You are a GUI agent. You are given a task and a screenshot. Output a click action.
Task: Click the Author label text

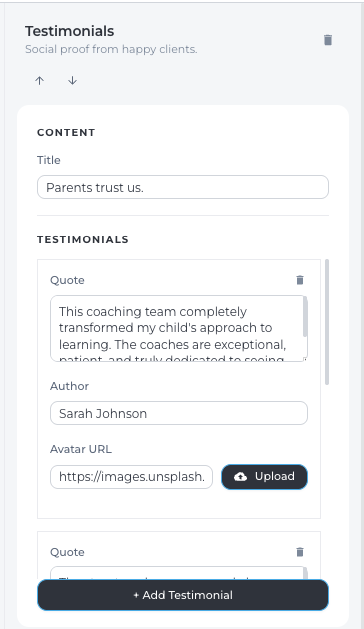point(69,386)
